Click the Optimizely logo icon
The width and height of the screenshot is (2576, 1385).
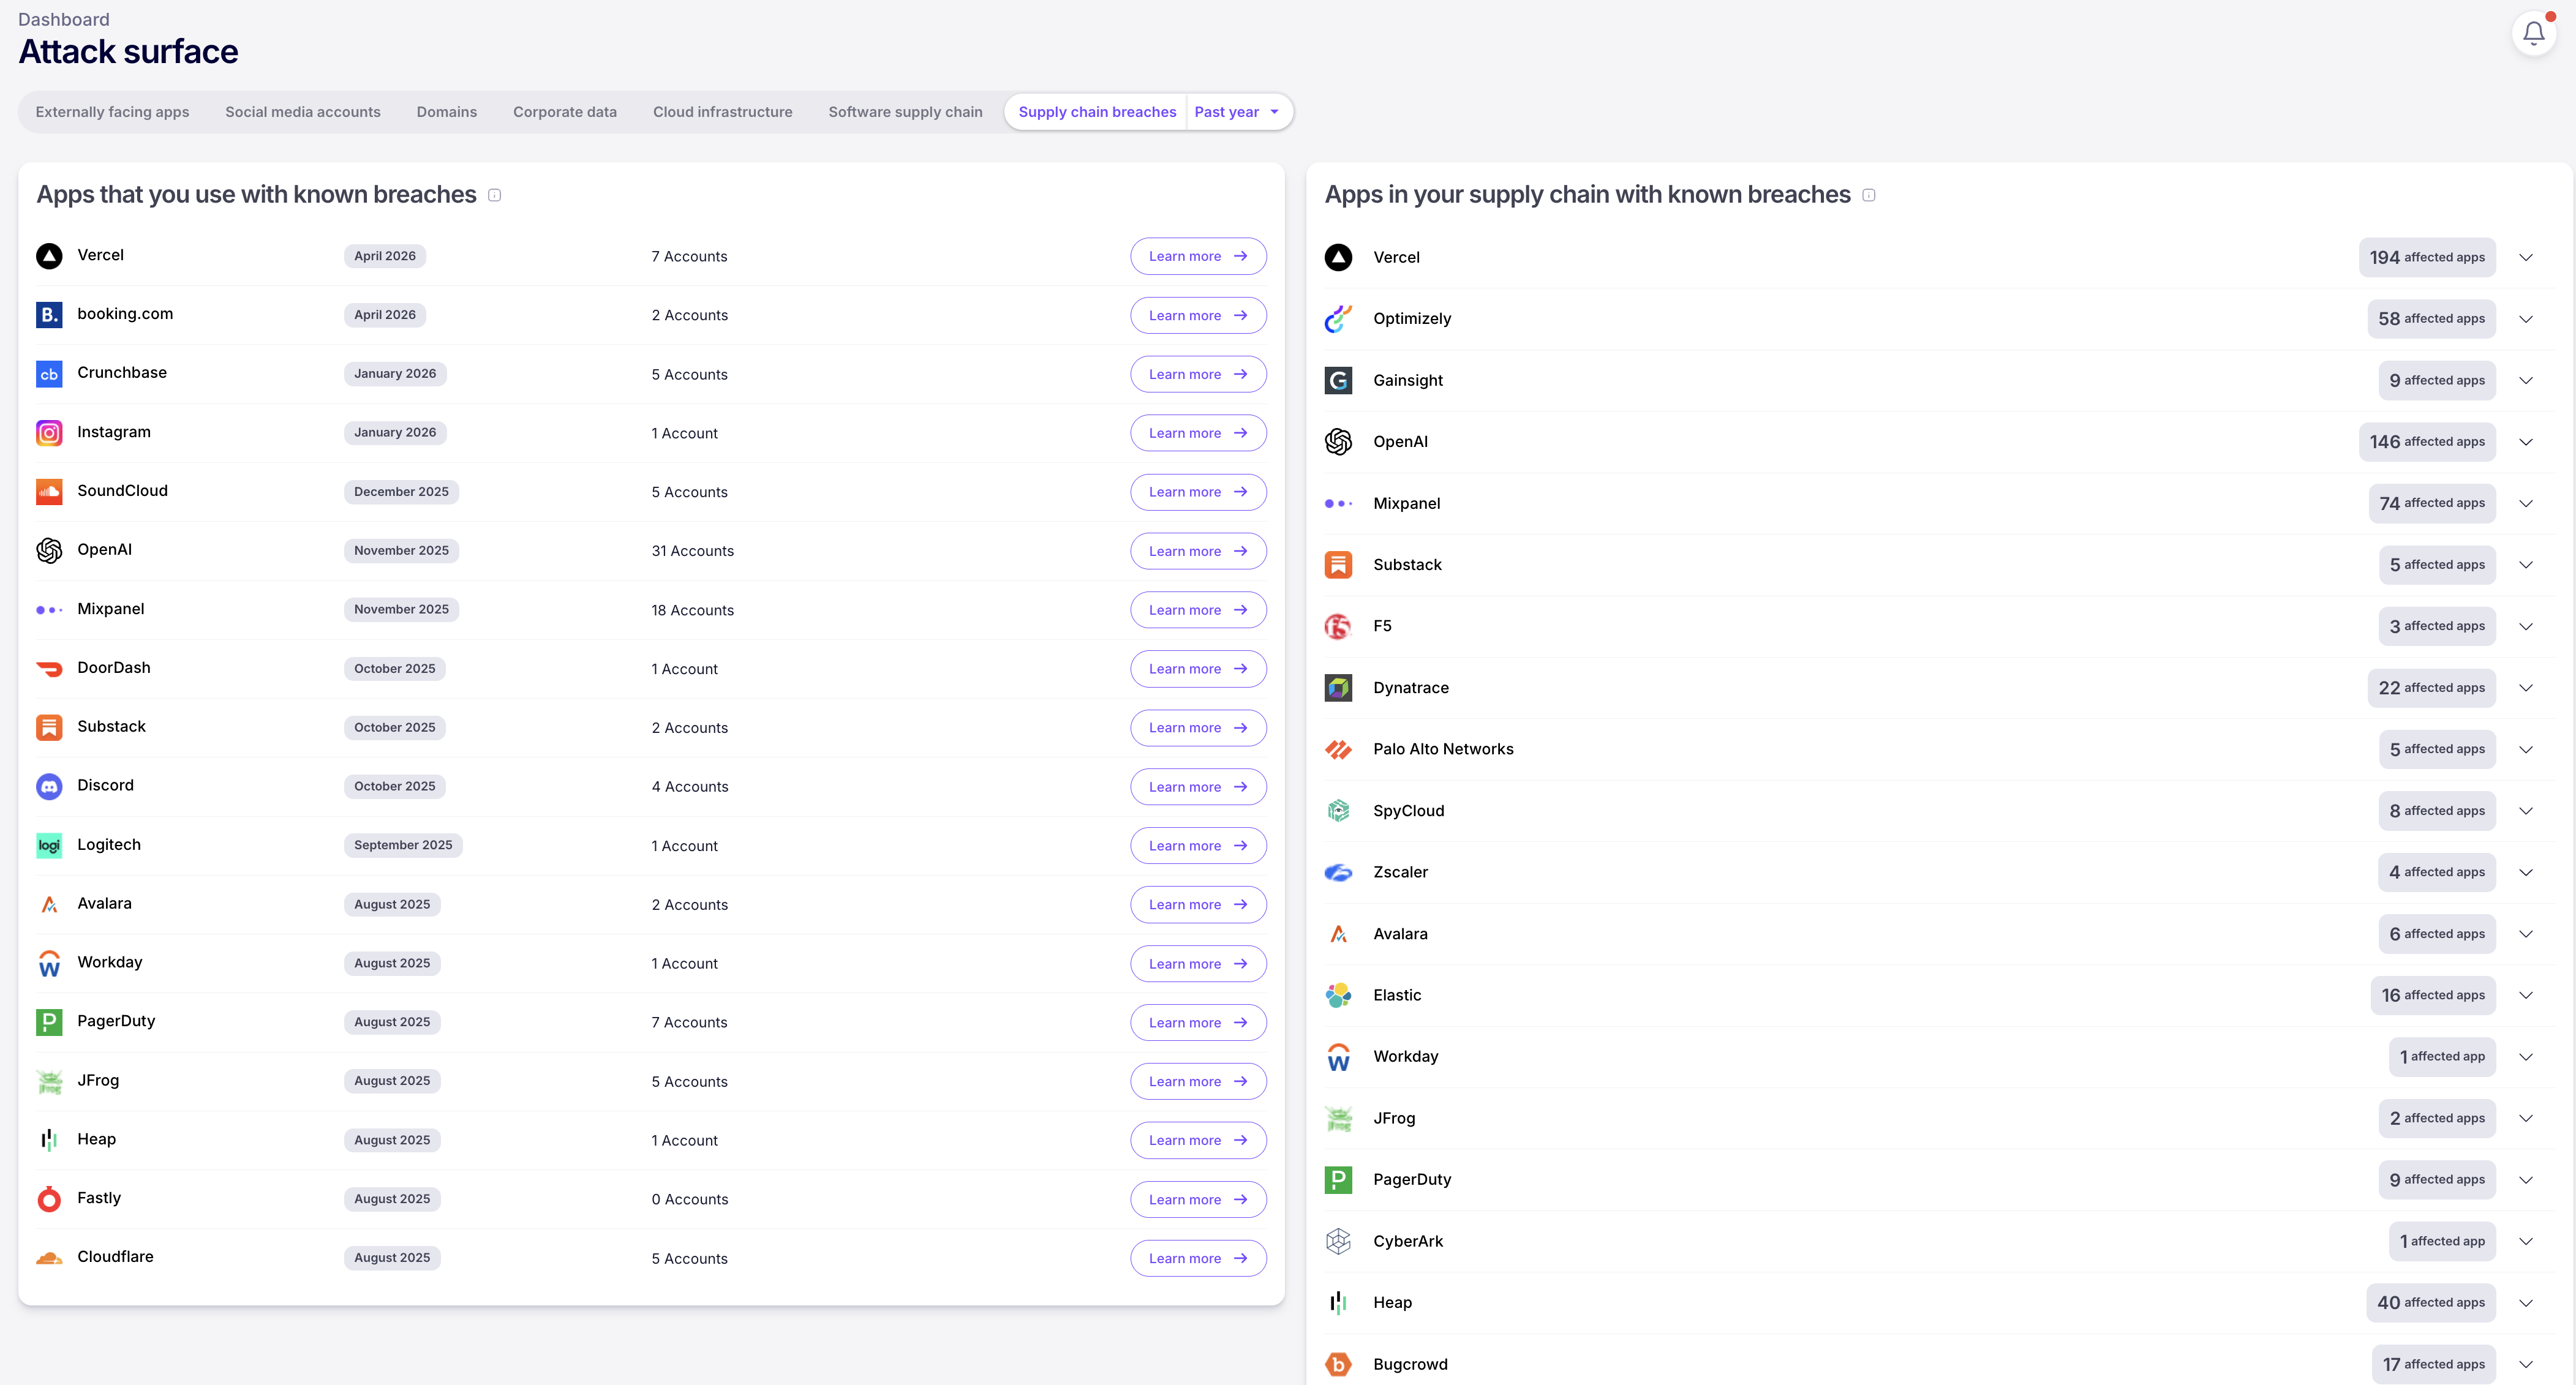(x=1338, y=319)
